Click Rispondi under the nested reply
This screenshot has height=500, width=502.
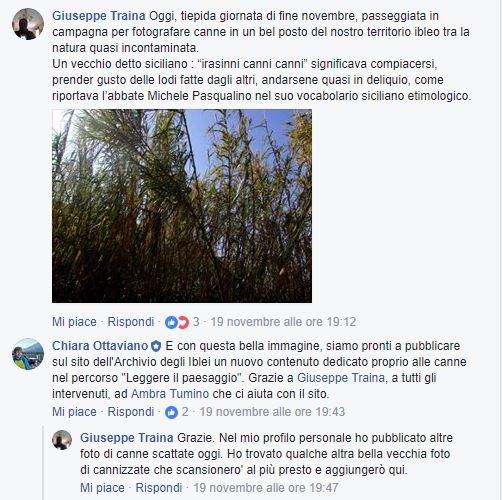click(x=159, y=488)
